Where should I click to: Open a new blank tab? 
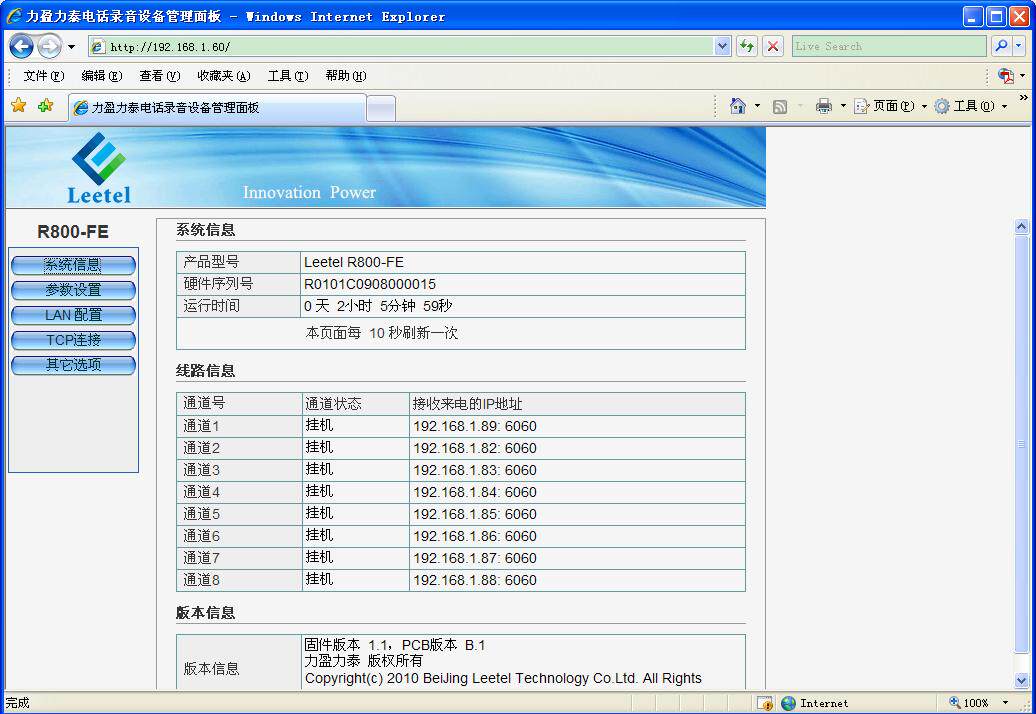point(381,108)
